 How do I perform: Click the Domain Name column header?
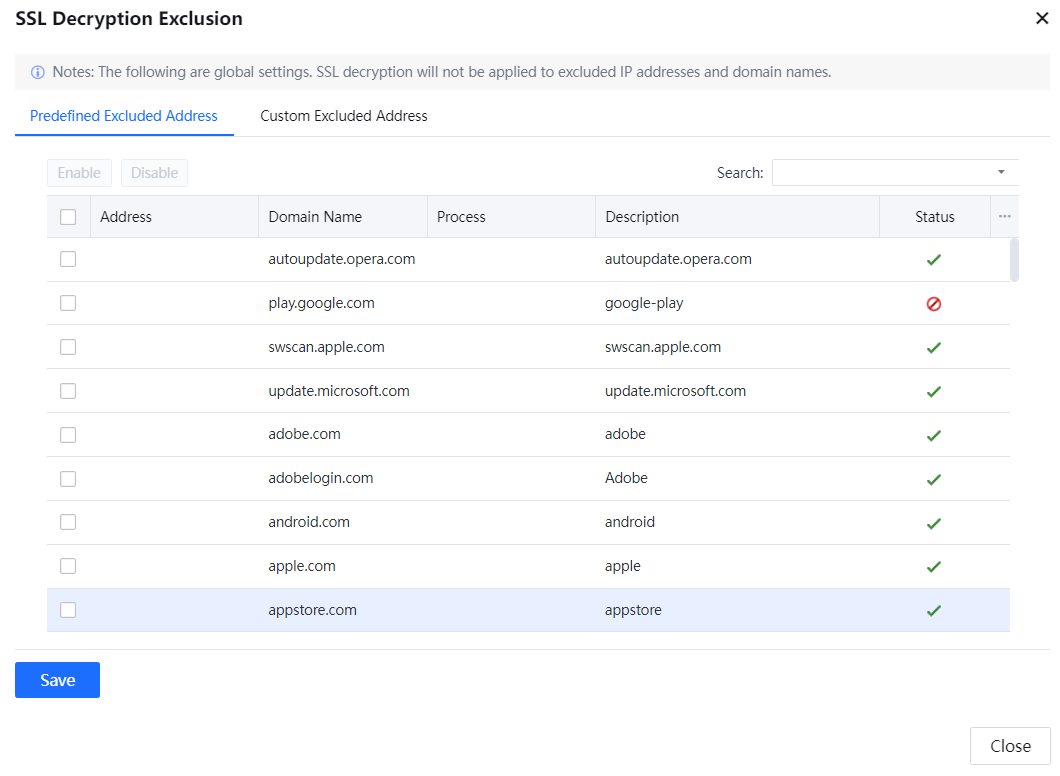point(315,217)
